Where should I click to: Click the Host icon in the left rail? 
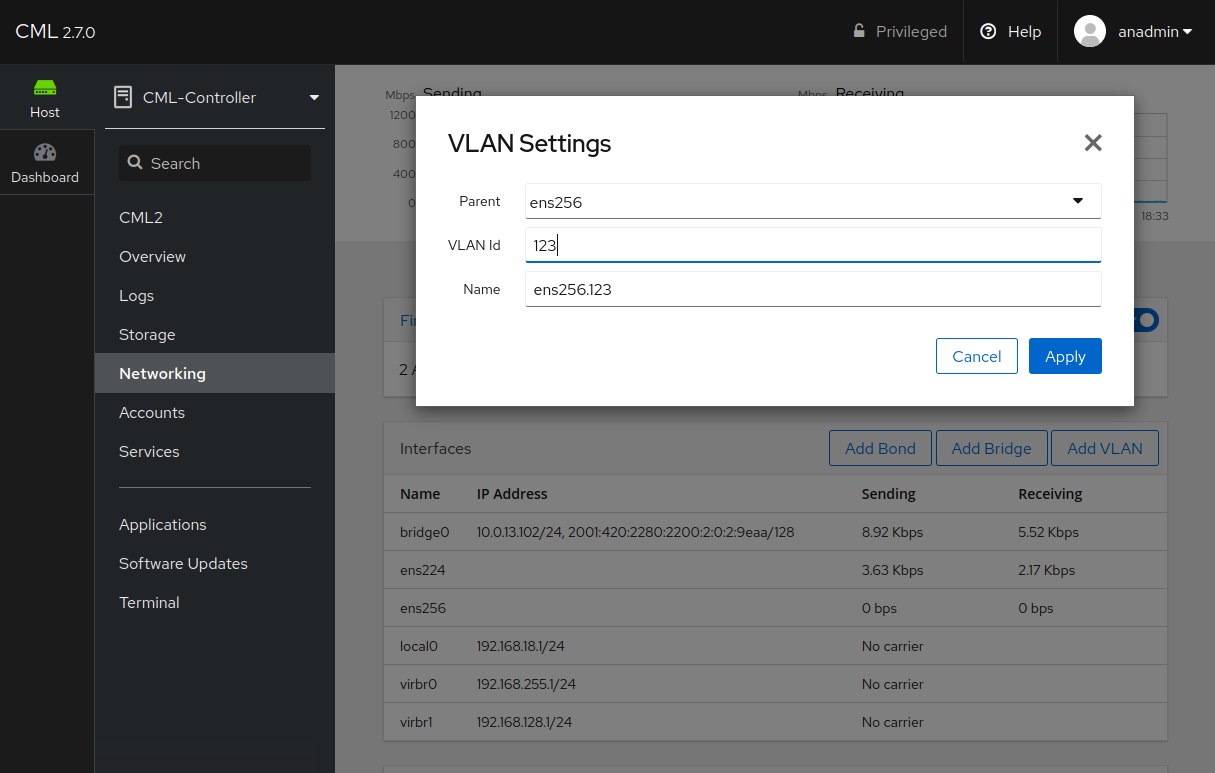click(44, 97)
